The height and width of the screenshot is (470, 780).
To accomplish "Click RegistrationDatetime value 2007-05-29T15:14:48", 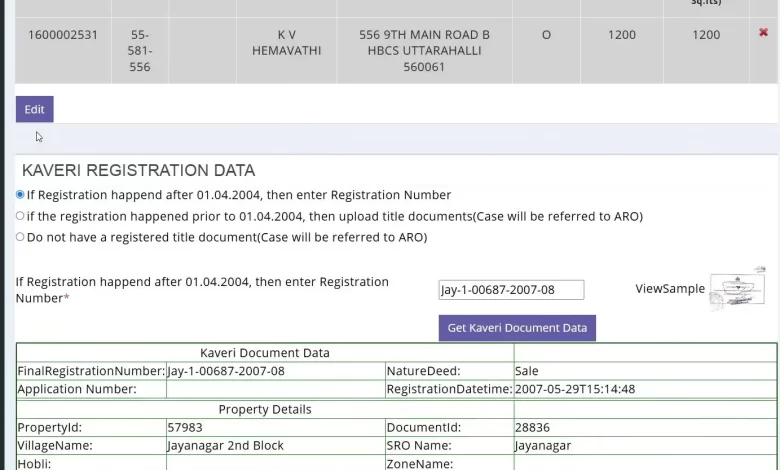I will [575, 389].
